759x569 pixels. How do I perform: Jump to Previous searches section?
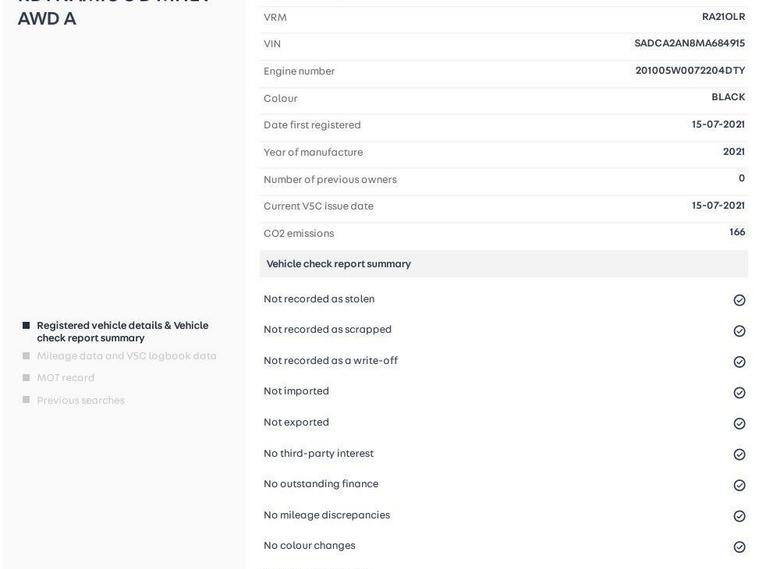[80, 401]
